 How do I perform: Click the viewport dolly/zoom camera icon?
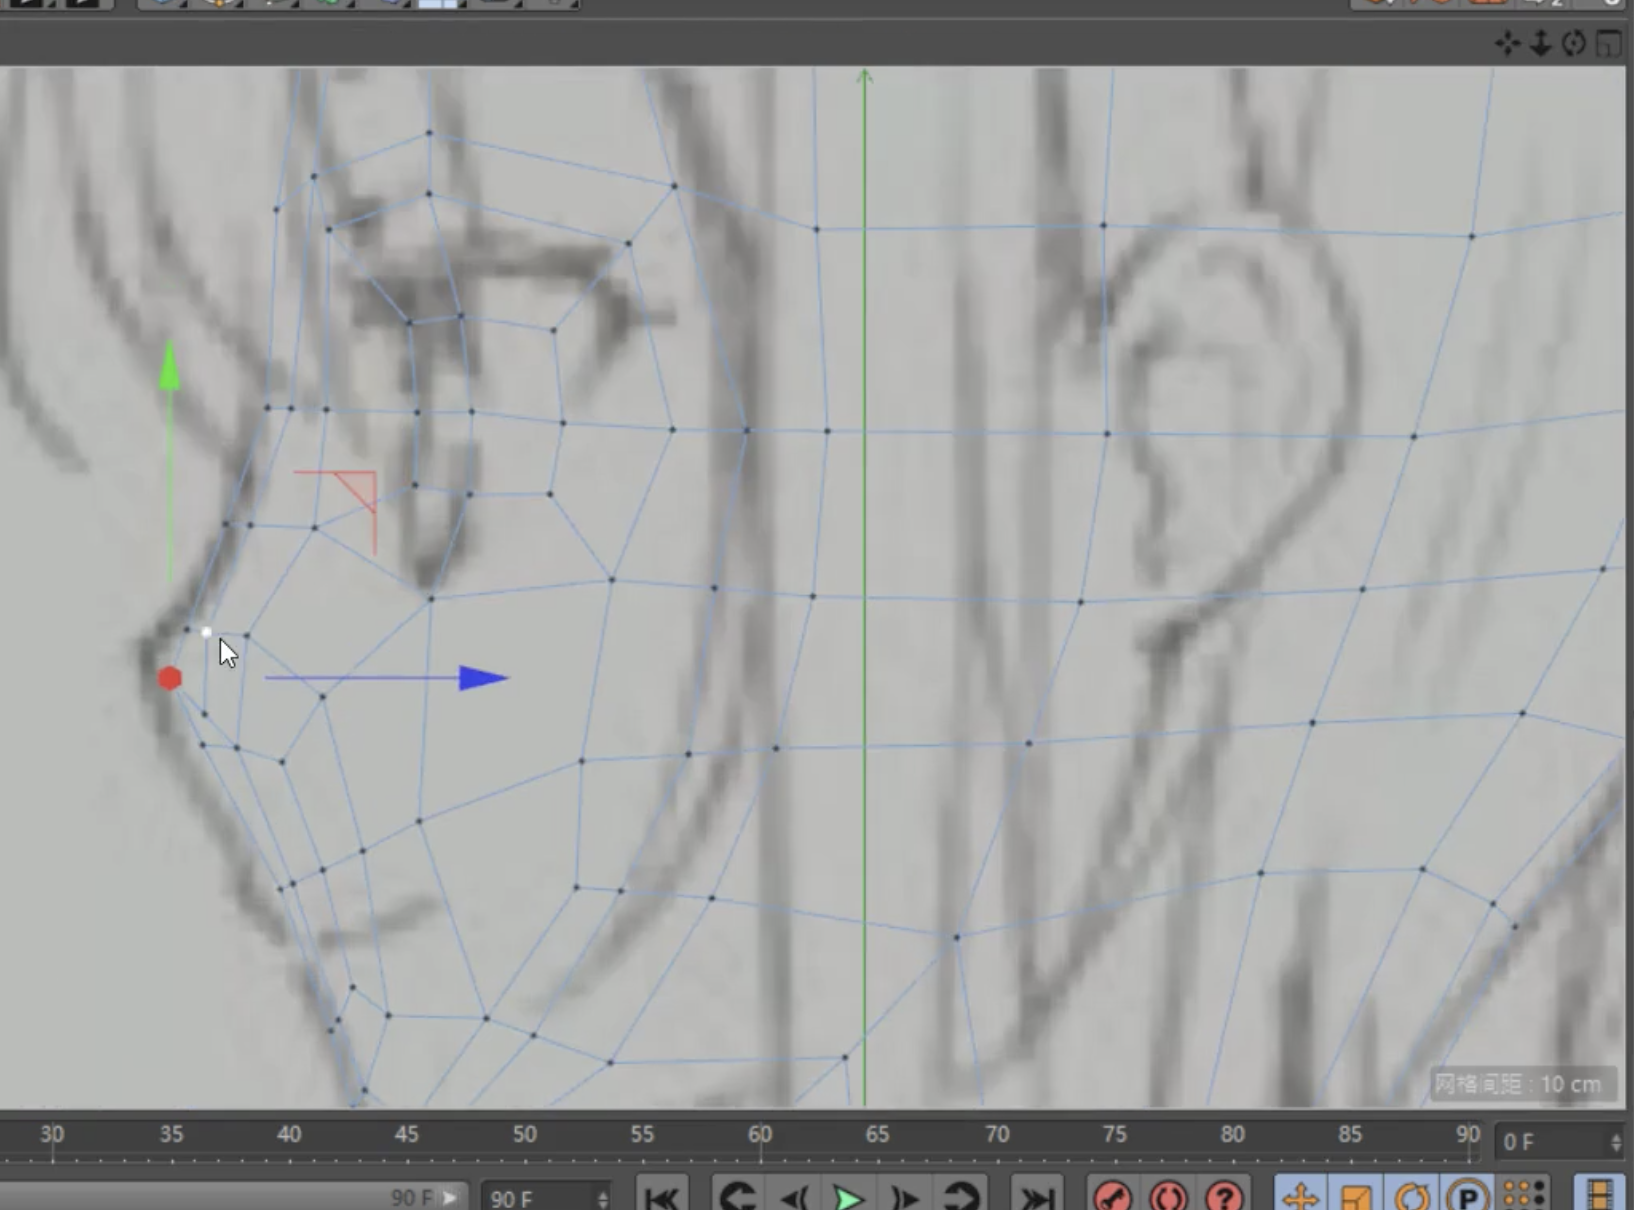[x=1540, y=43]
